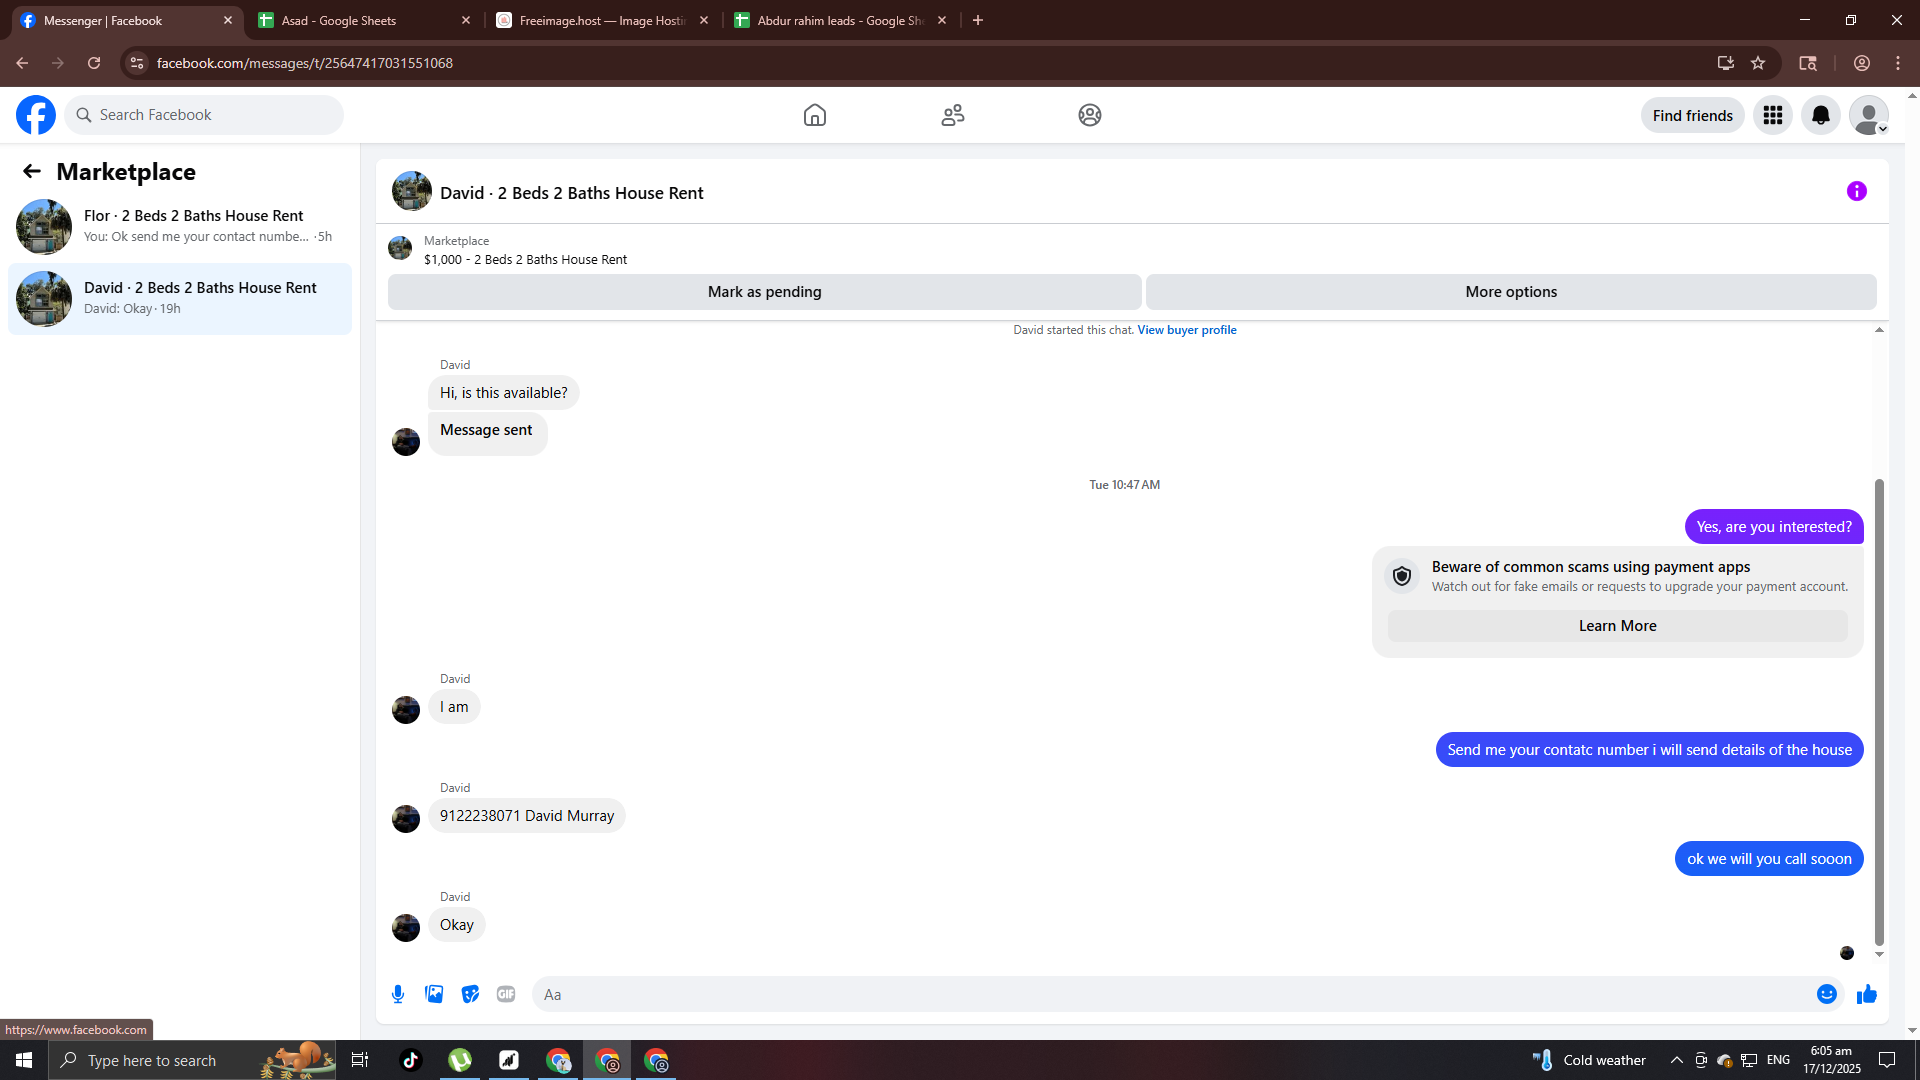This screenshot has height=1080, width=1920.
Task: Open More options for listing
Action: (x=1510, y=292)
